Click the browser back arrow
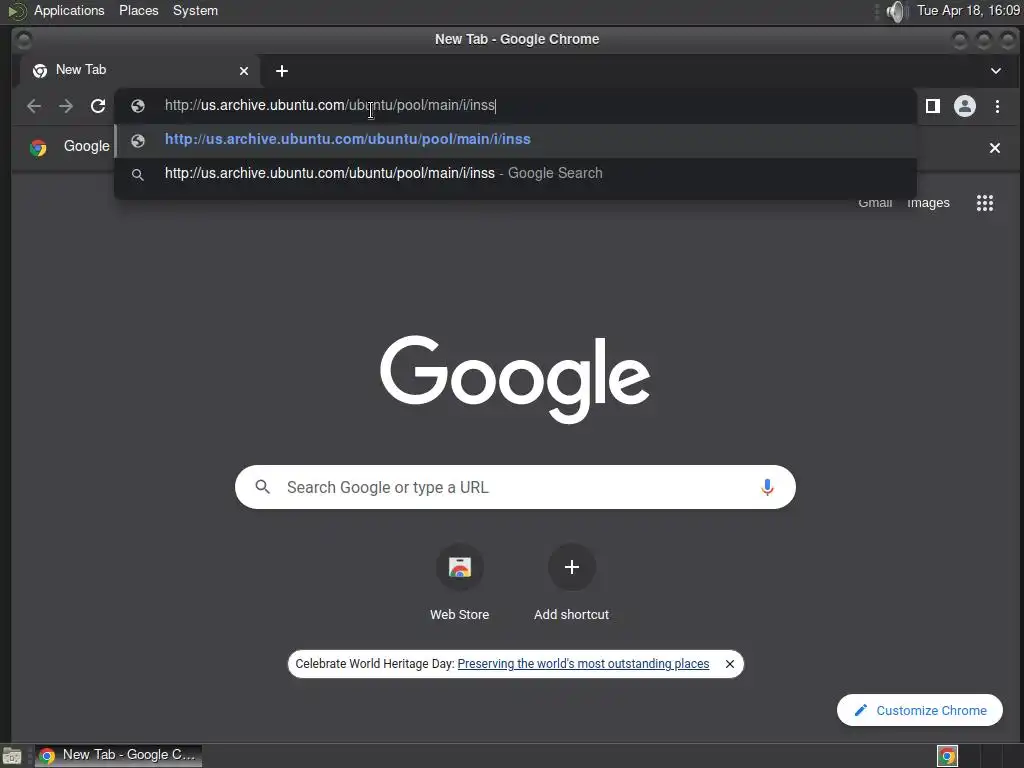This screenshot has width=1024, height=768. pos(34,106)
